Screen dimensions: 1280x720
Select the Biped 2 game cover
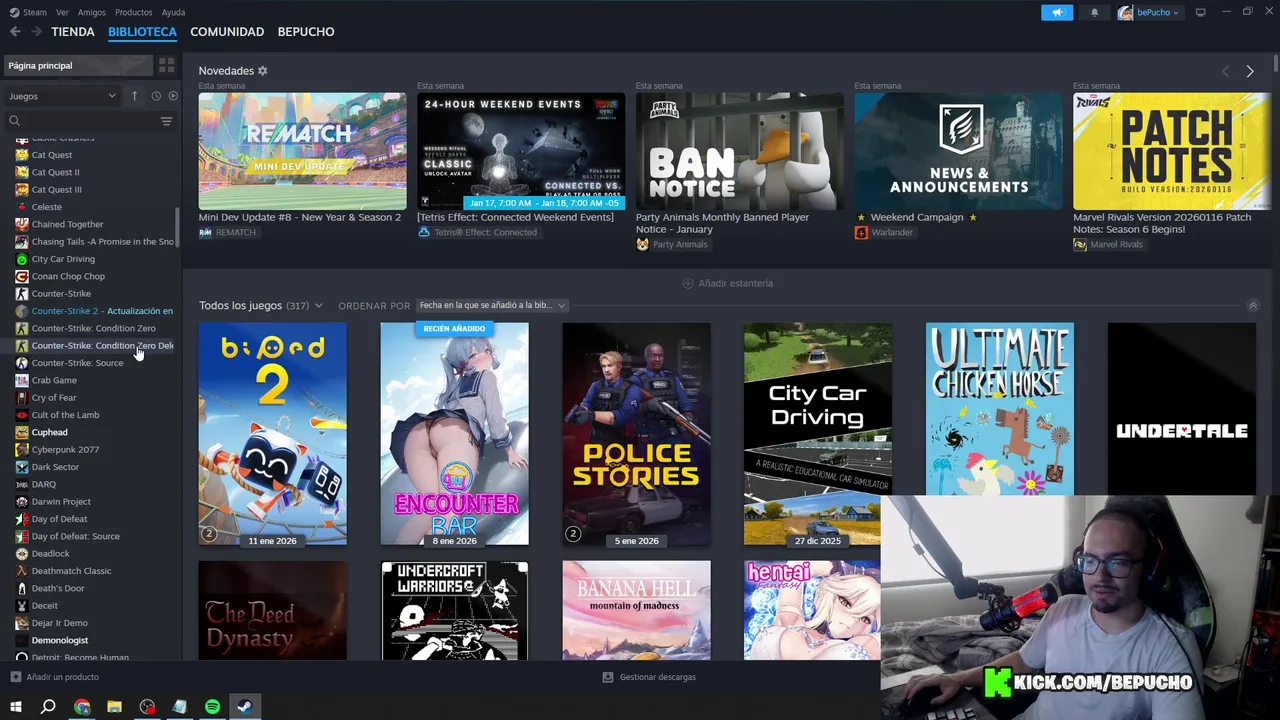pyautogui.click(x=272, y=434)
